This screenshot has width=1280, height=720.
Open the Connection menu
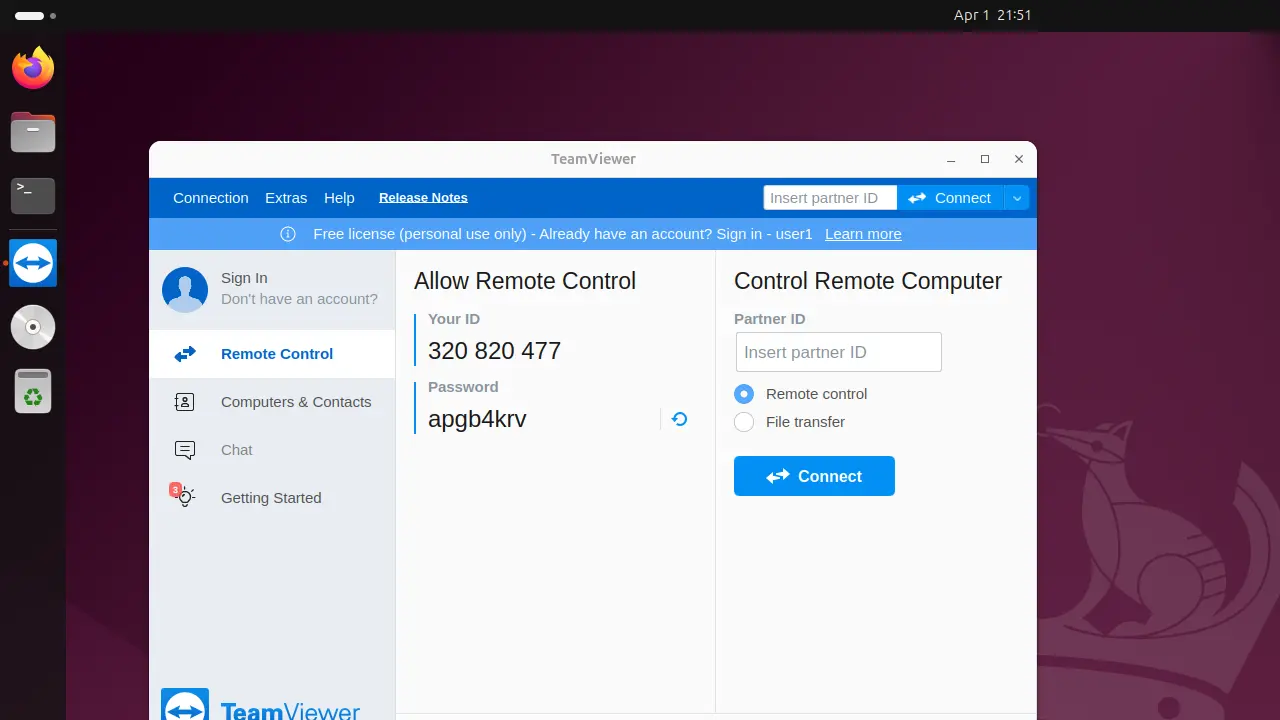coord(211,198)
